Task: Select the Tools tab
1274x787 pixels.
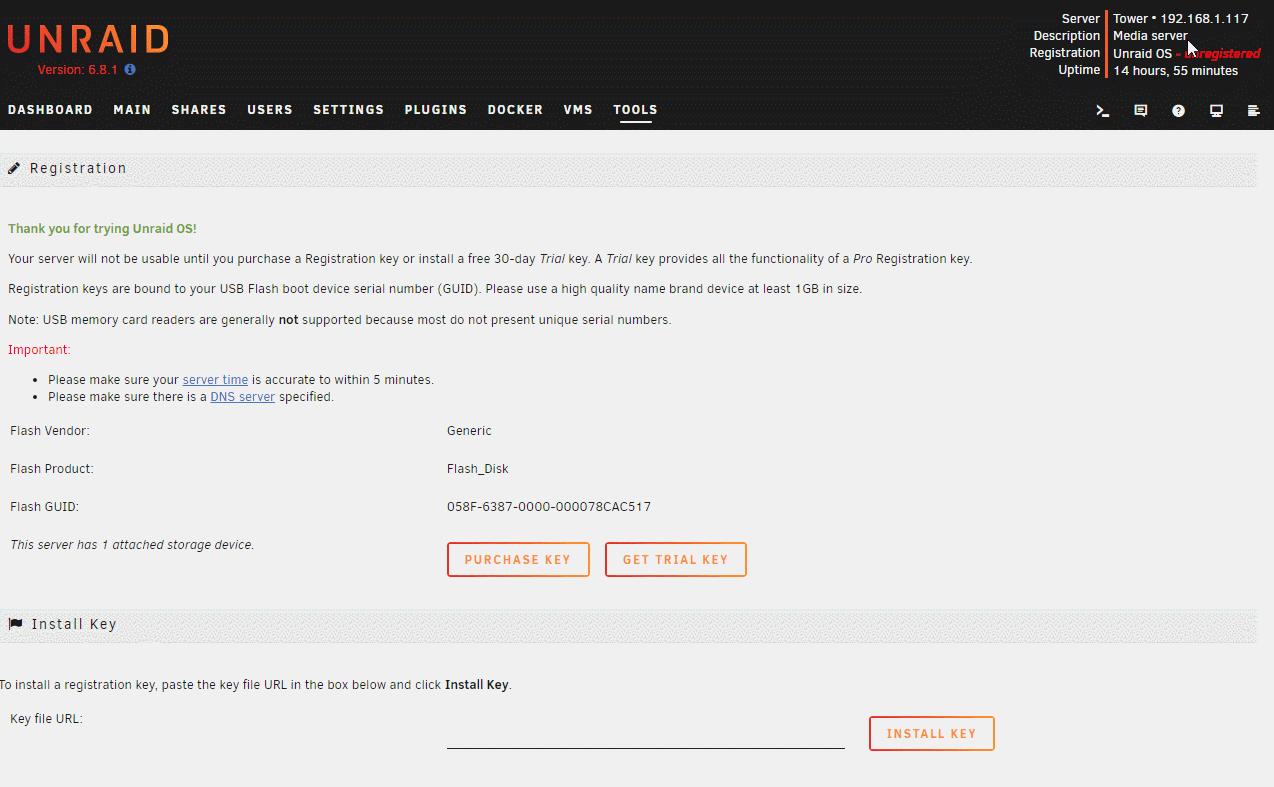Action: (635, 110)
